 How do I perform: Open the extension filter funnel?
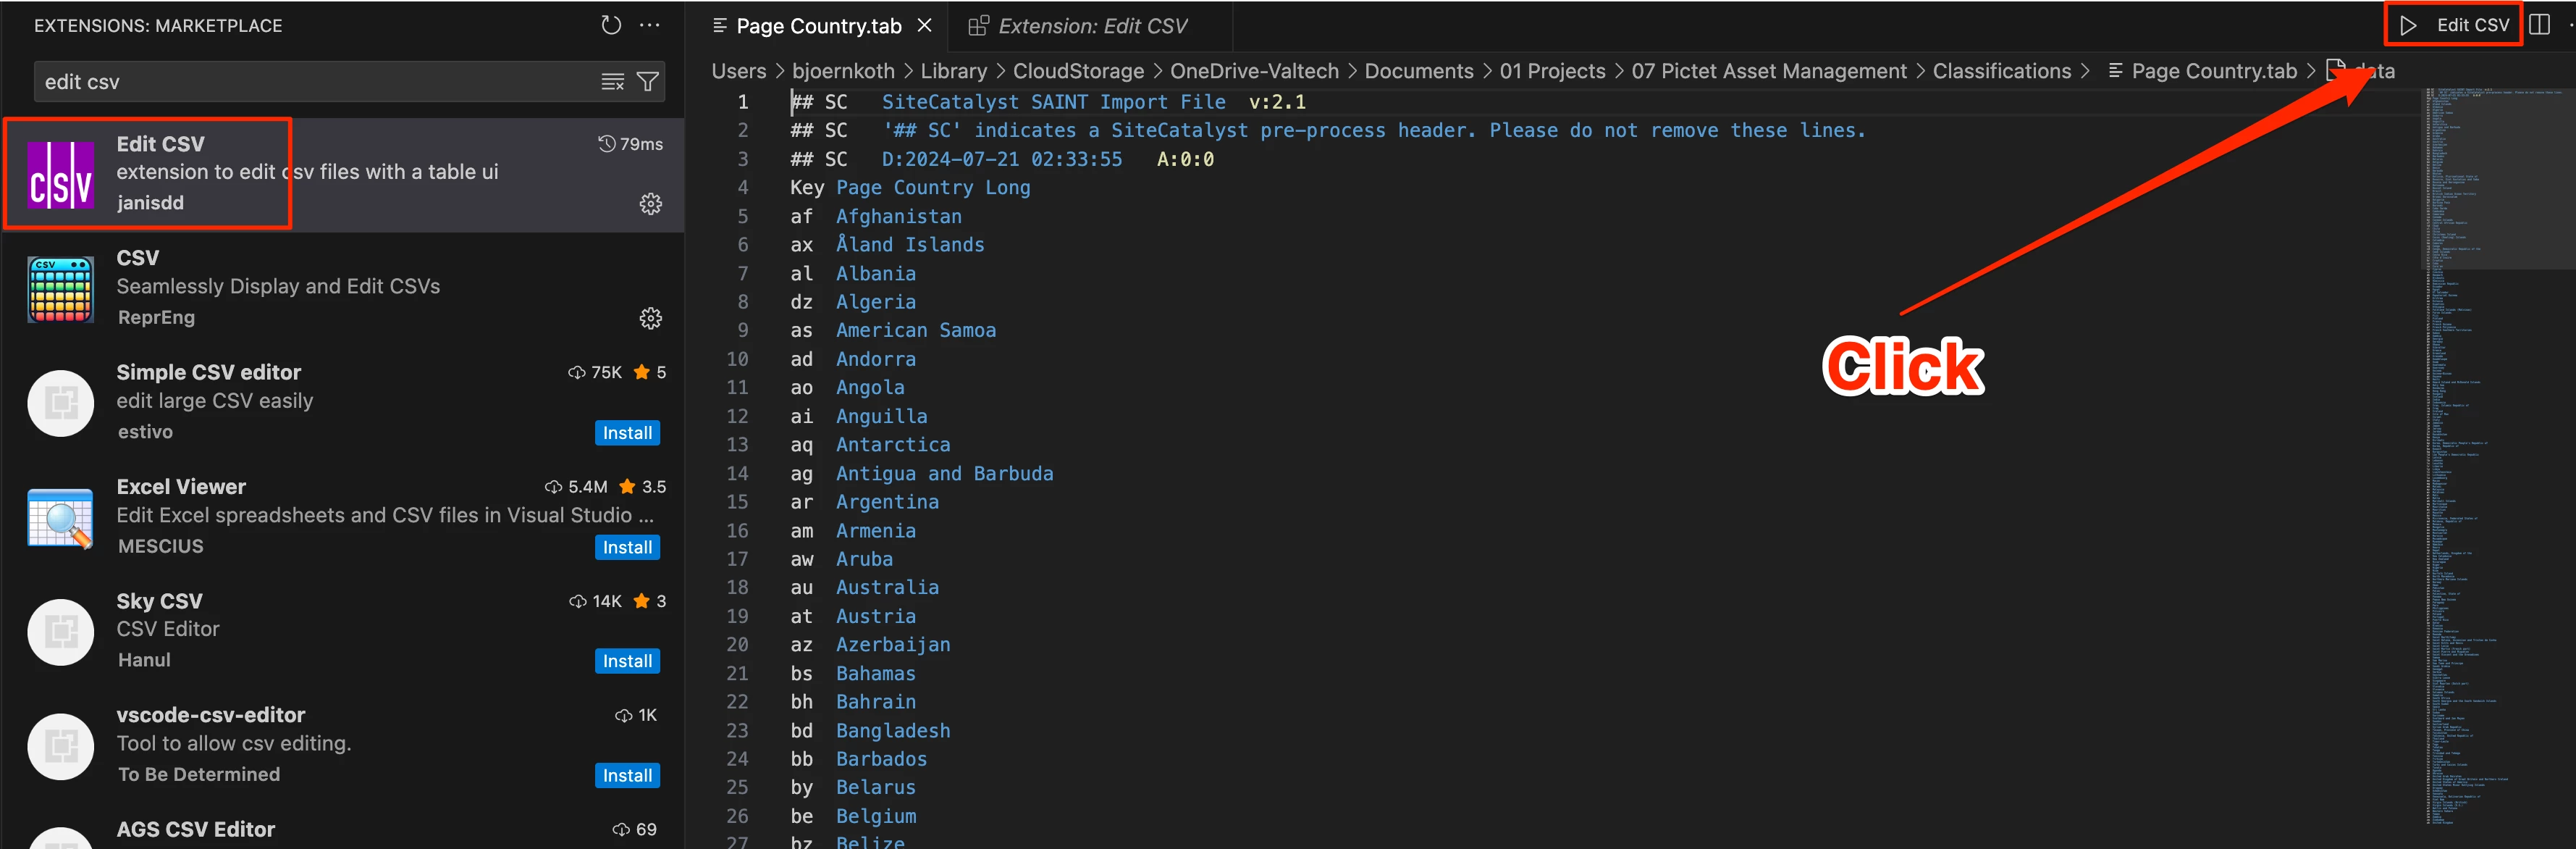648,82
